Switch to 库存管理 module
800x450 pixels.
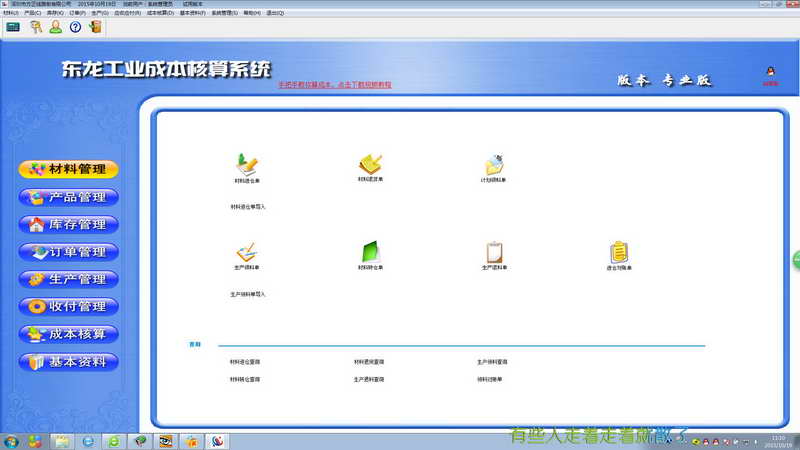69,224
